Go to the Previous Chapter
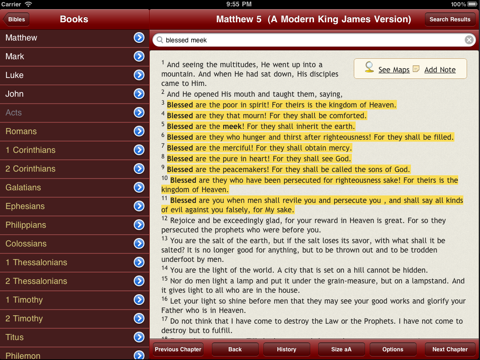 click(x=178, y=349)
